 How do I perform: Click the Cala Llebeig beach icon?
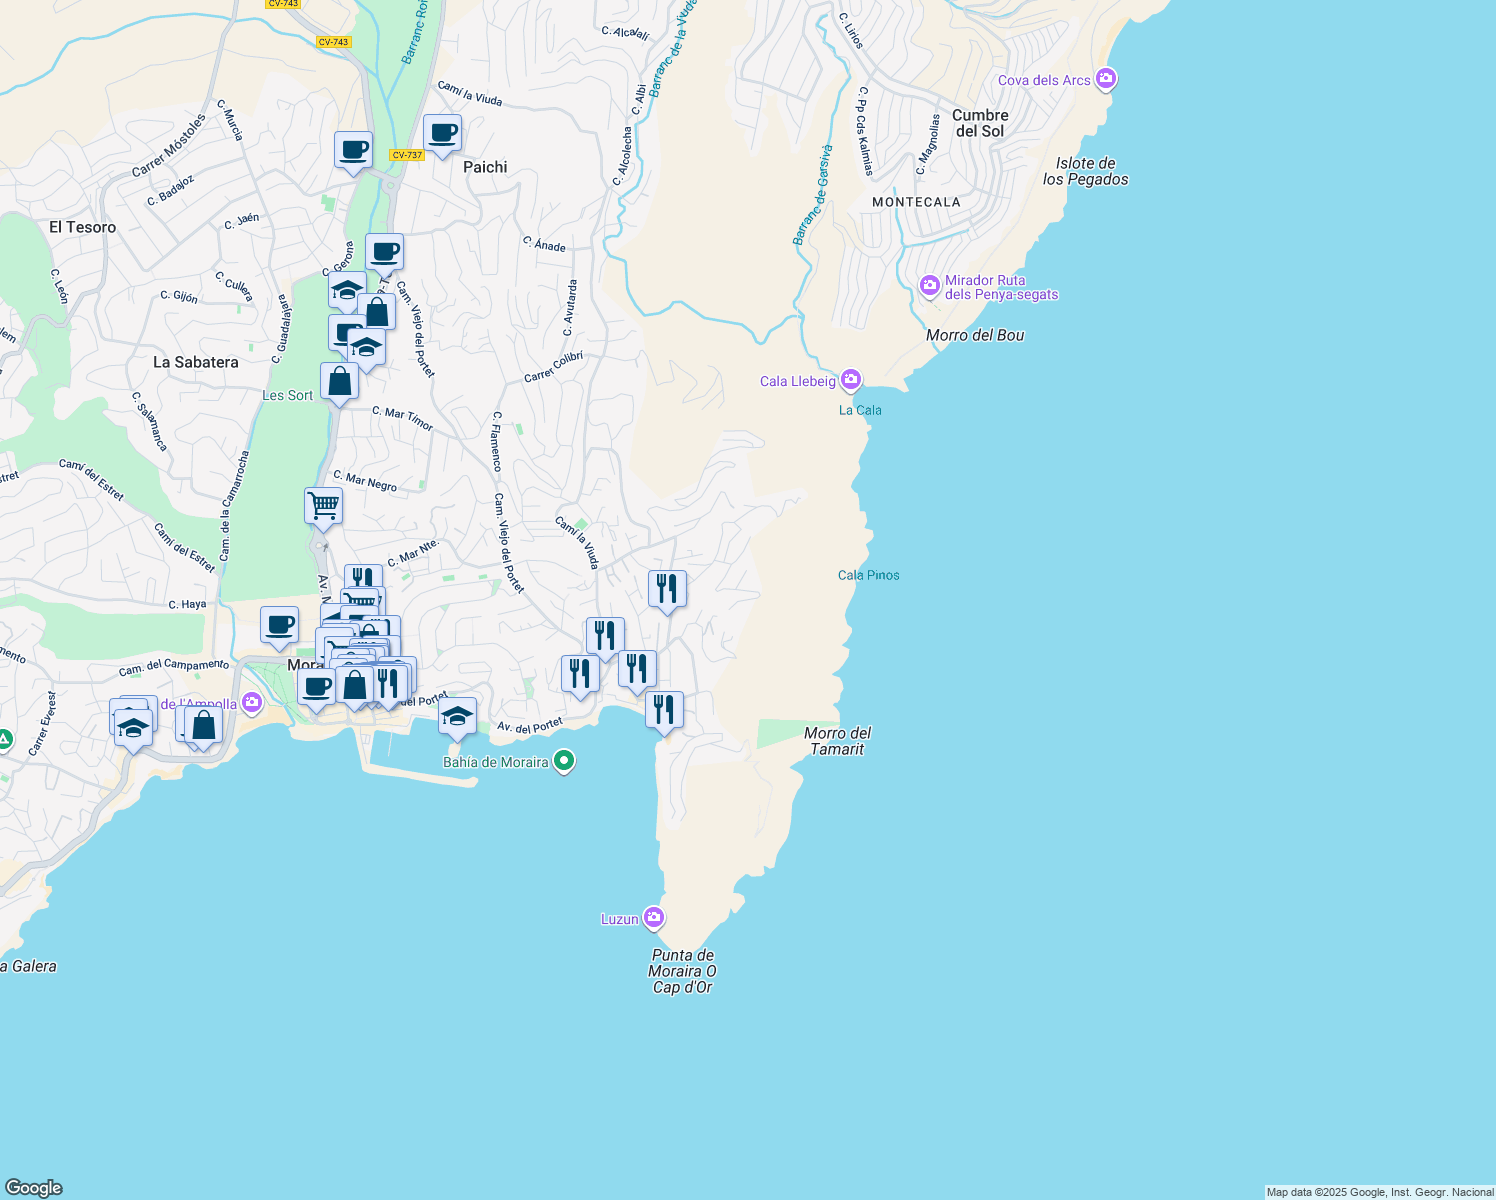(850, 380)
